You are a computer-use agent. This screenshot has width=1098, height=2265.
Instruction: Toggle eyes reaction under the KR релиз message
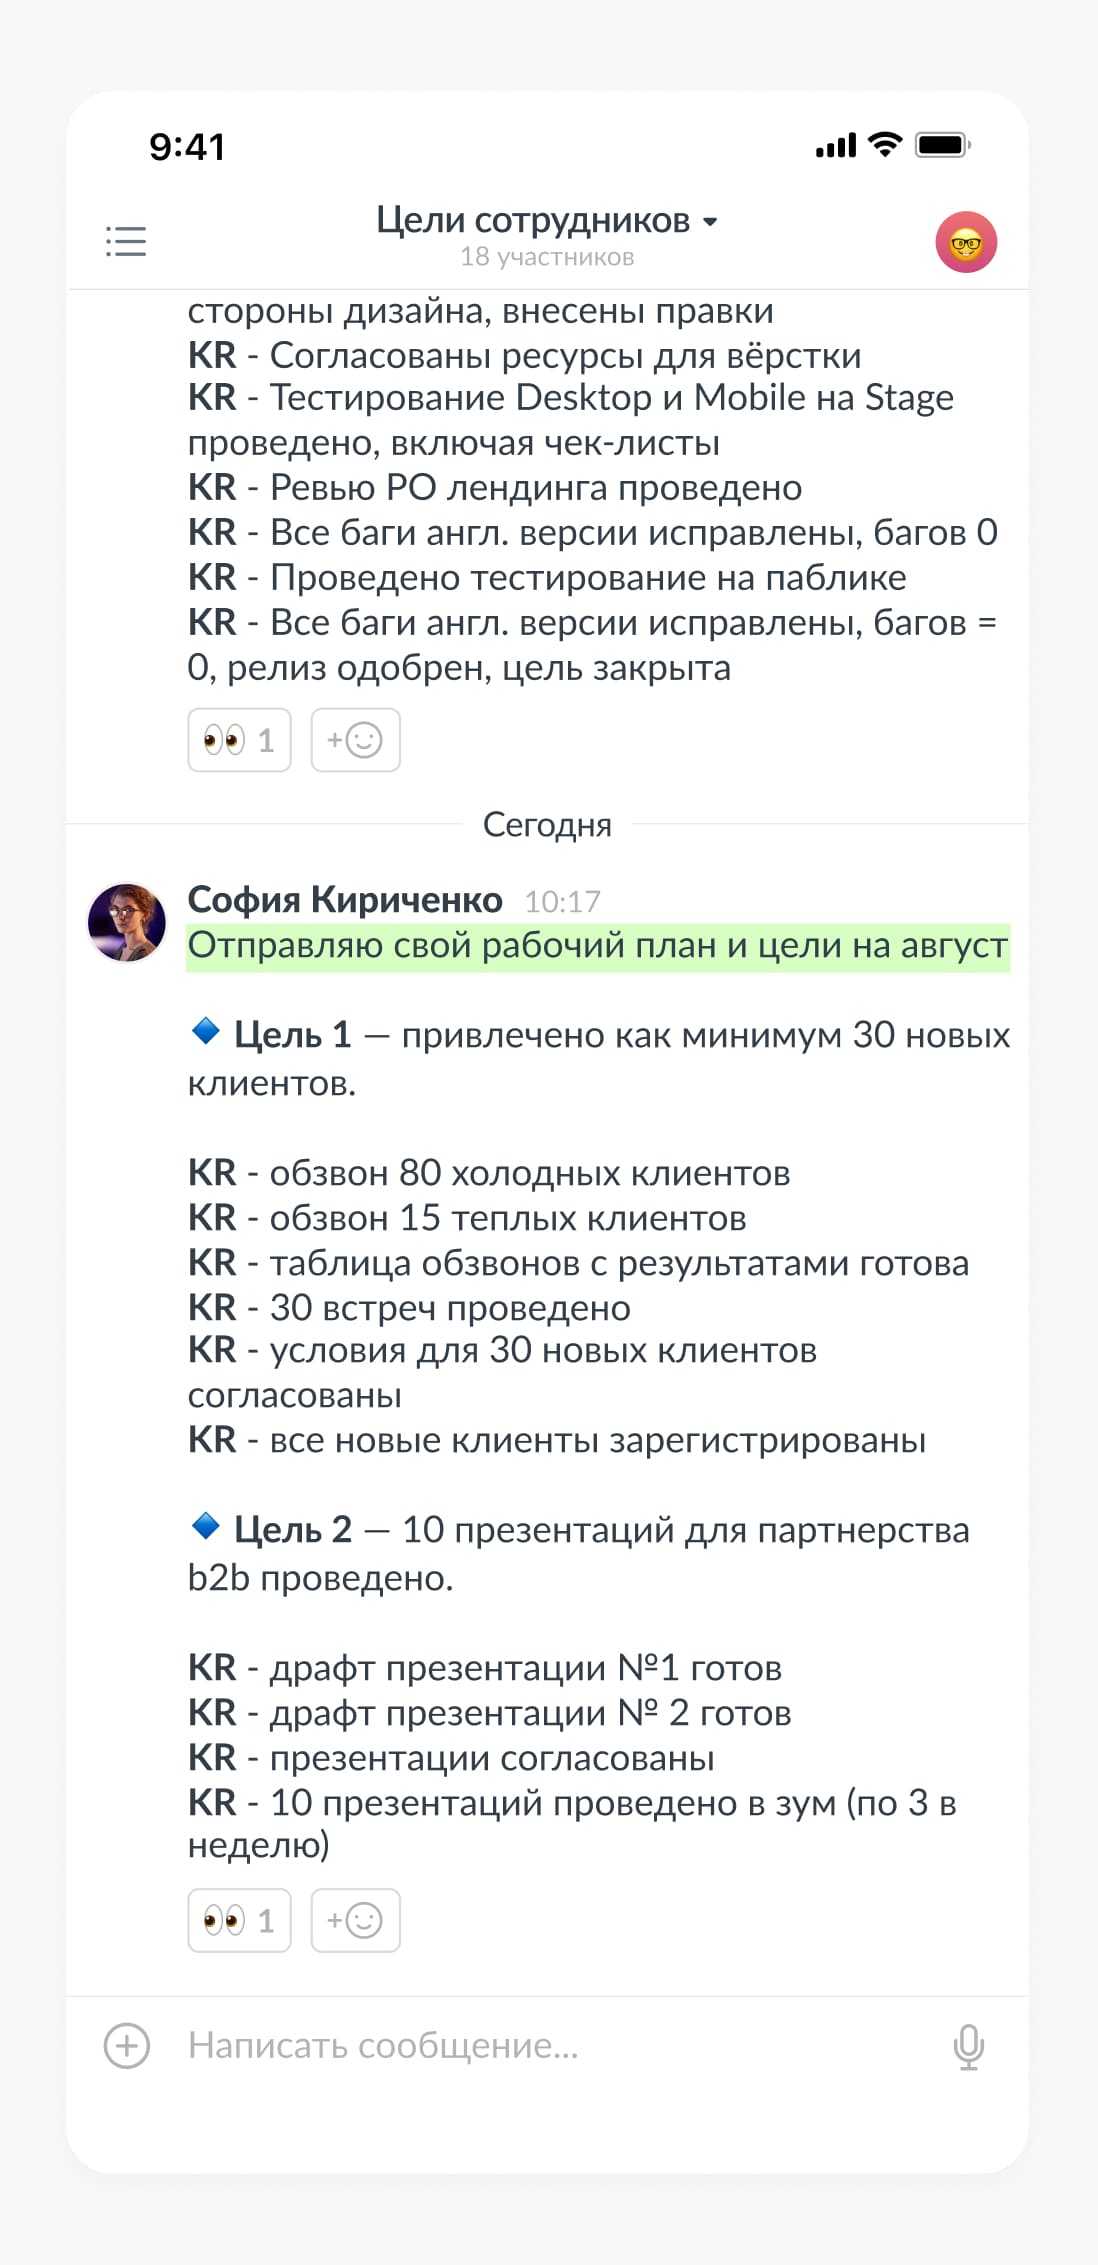(x=239, y=740)
